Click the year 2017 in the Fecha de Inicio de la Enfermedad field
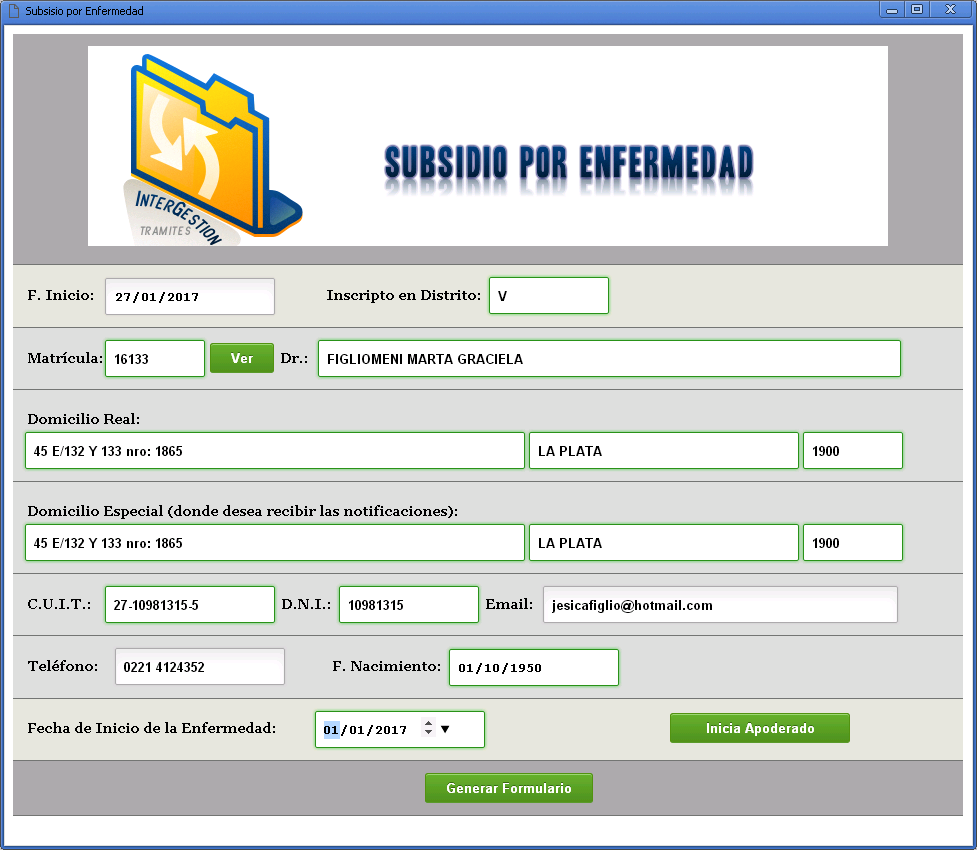This screenshot has height=850, width=977. (391, 730)
